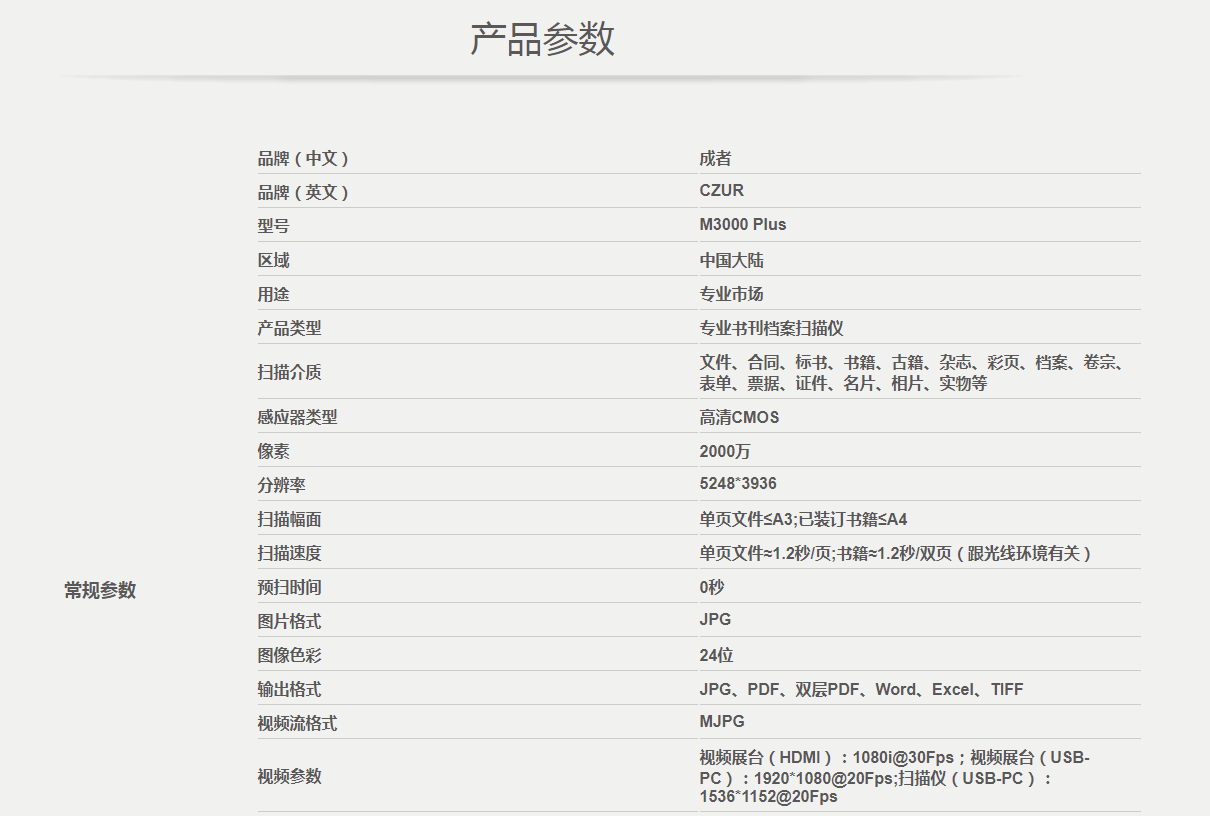Select the video parameters text 视频展台（HDMI）
1210x816 pixels.
click(895, 777)
